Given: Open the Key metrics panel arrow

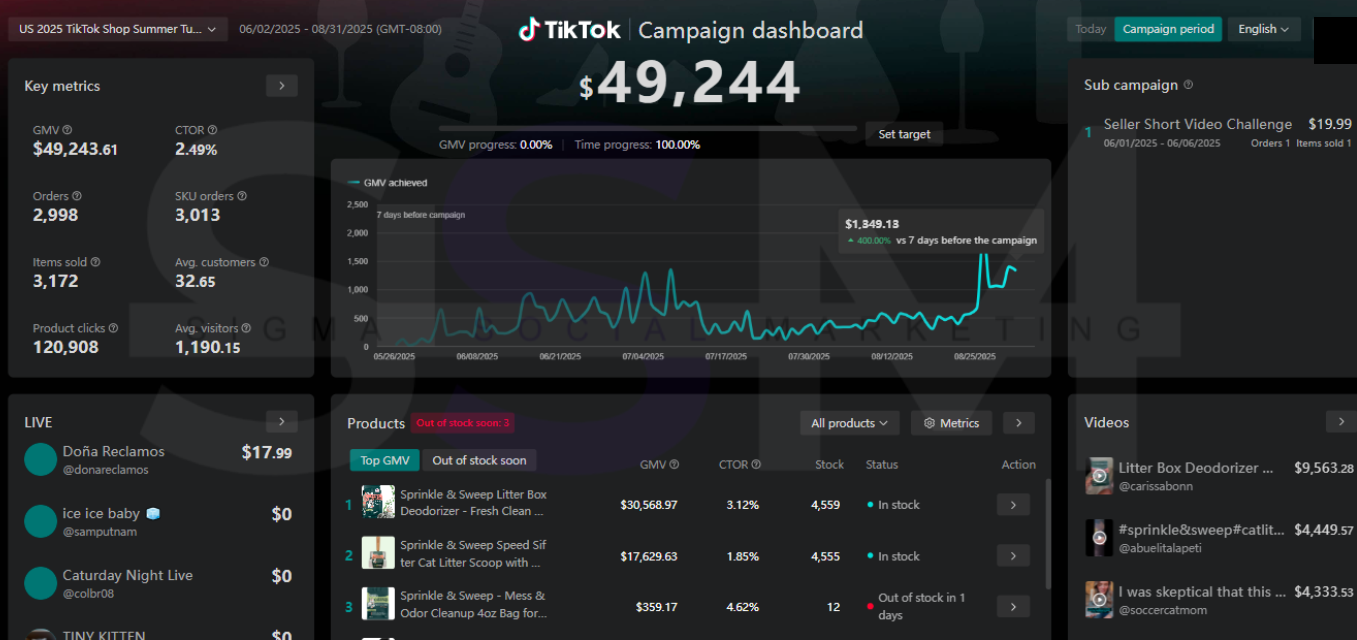Looking at the screenshot, I should pos(282,86).
